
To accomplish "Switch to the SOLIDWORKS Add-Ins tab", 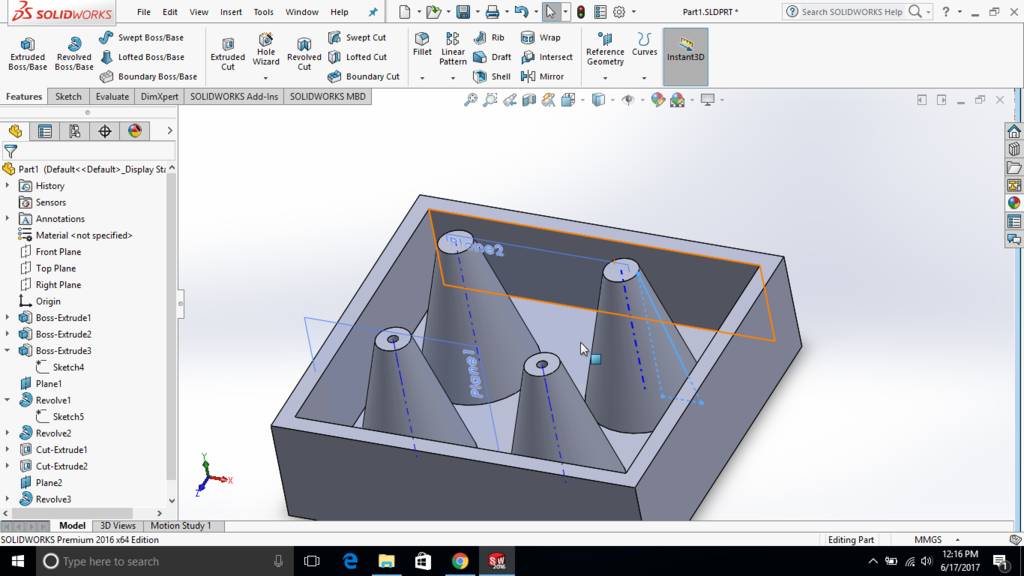I will coord(234,97).
